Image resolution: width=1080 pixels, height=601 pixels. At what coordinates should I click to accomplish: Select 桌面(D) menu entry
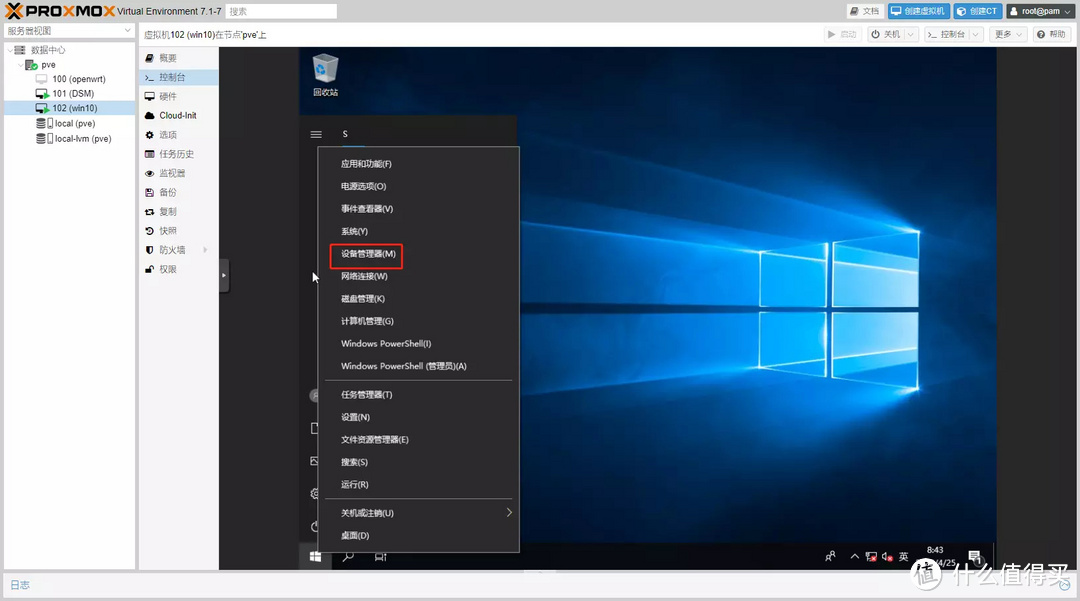(x=355, y=536)
